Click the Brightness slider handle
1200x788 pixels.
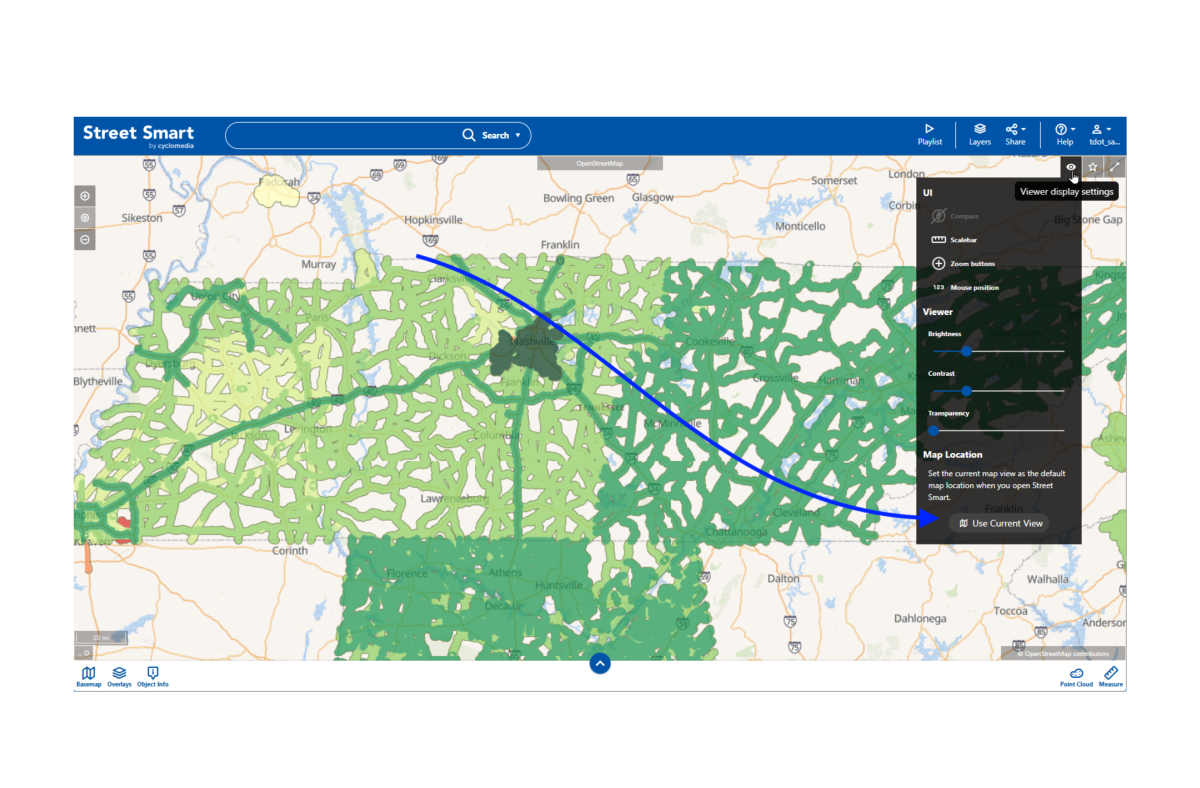pos(966,352)
